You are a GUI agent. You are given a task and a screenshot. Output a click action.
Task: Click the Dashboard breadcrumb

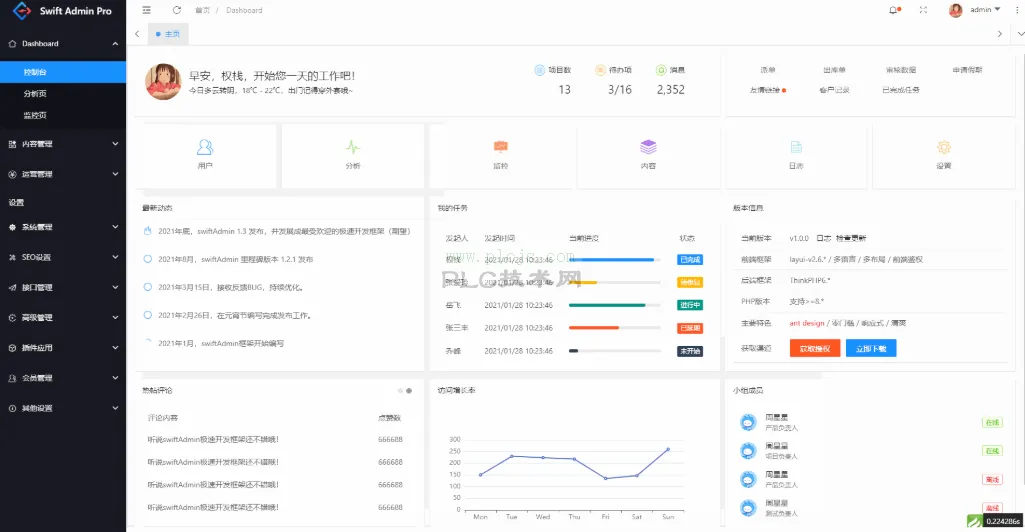244,10
